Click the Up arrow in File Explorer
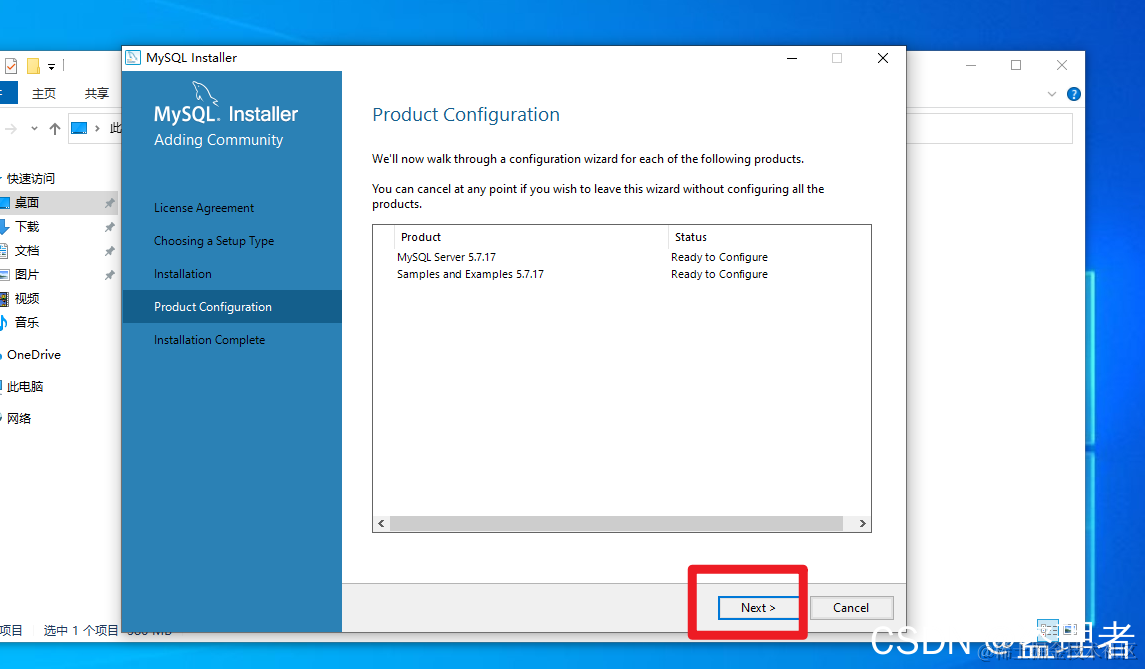 click(55, 129)
